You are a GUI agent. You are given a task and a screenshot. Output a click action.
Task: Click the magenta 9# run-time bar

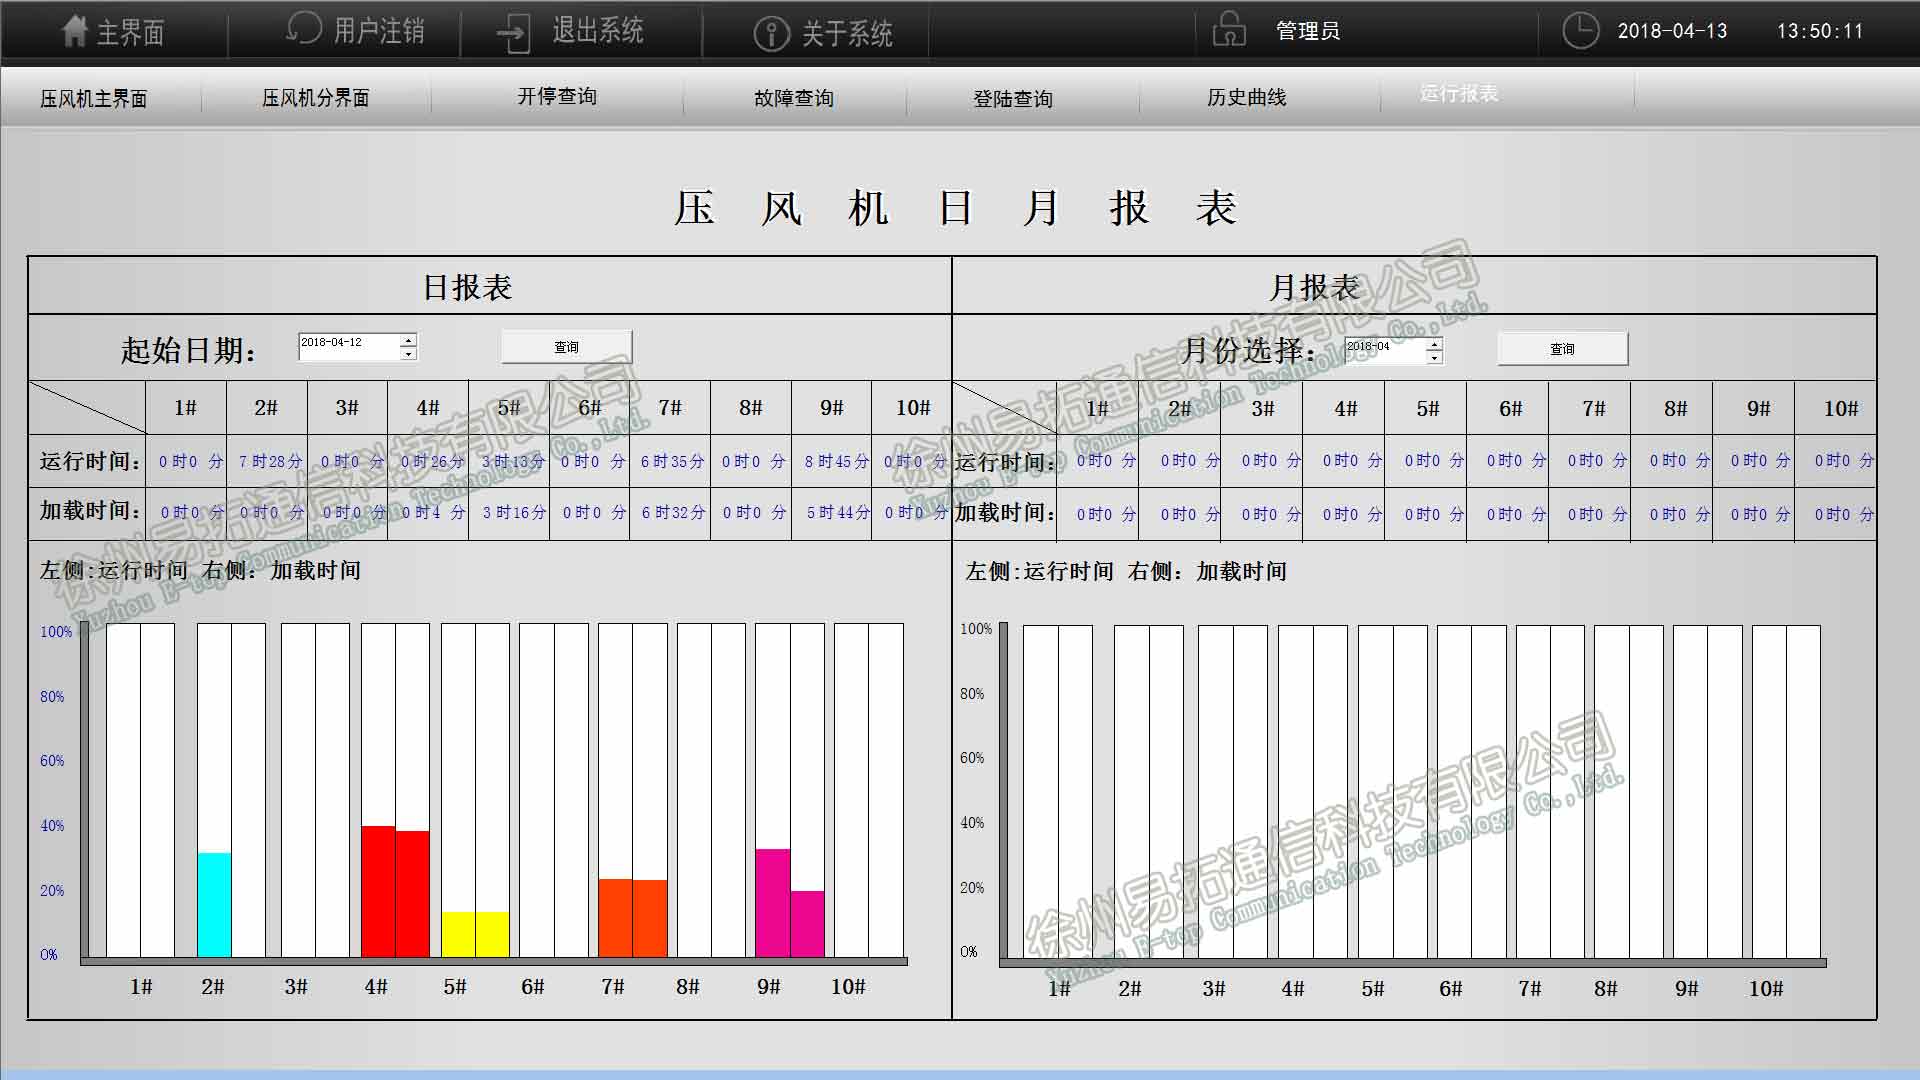pos(772,902)
